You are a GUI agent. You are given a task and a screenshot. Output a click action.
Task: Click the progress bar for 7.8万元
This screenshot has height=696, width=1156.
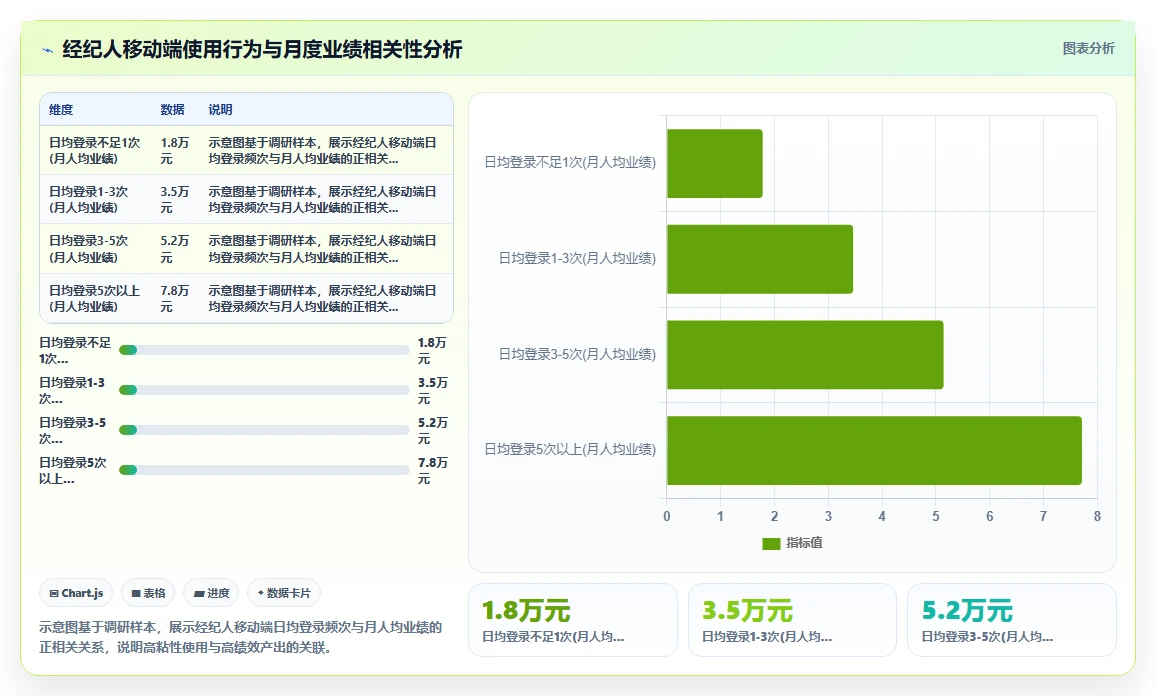264,470
